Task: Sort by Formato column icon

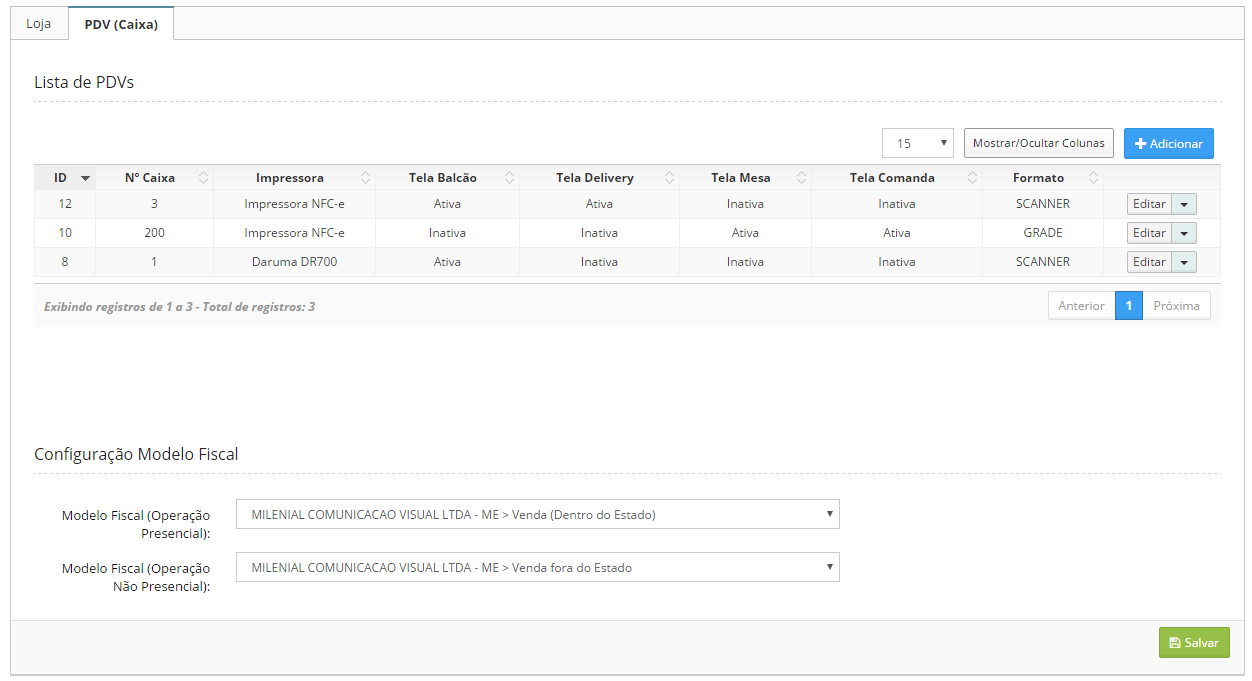Action: [1093, 178]
